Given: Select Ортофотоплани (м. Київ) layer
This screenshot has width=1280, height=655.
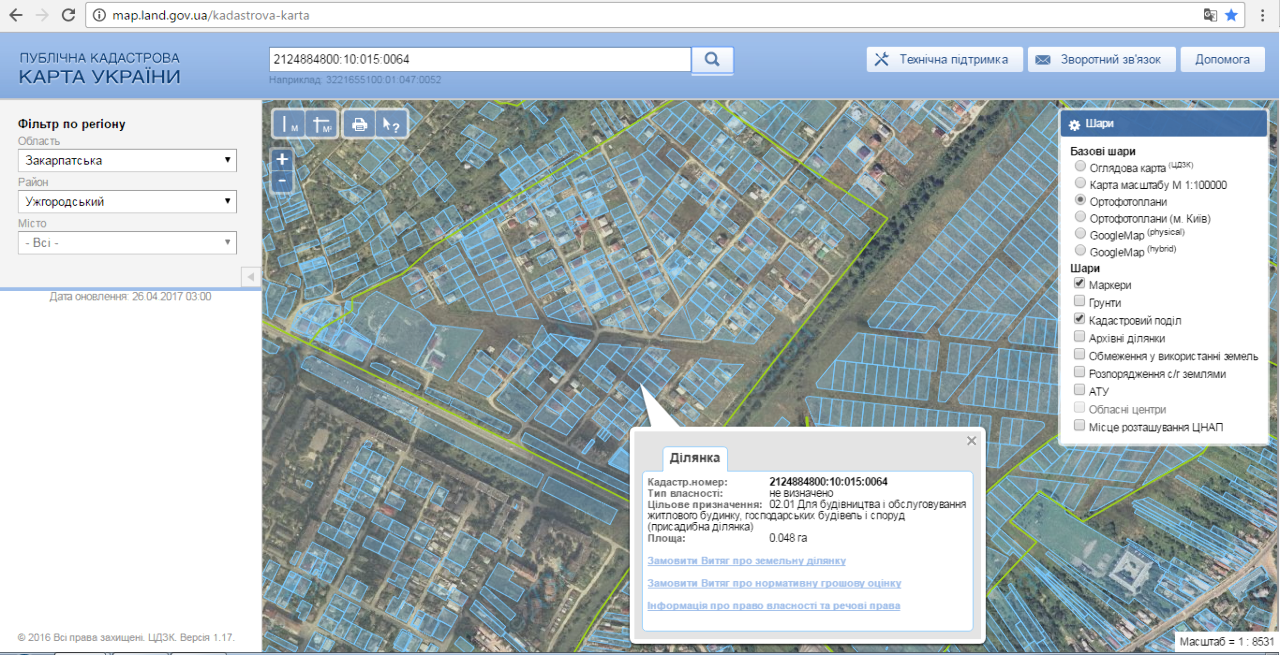Looking at the screenshot, I should click(1080, 217).
